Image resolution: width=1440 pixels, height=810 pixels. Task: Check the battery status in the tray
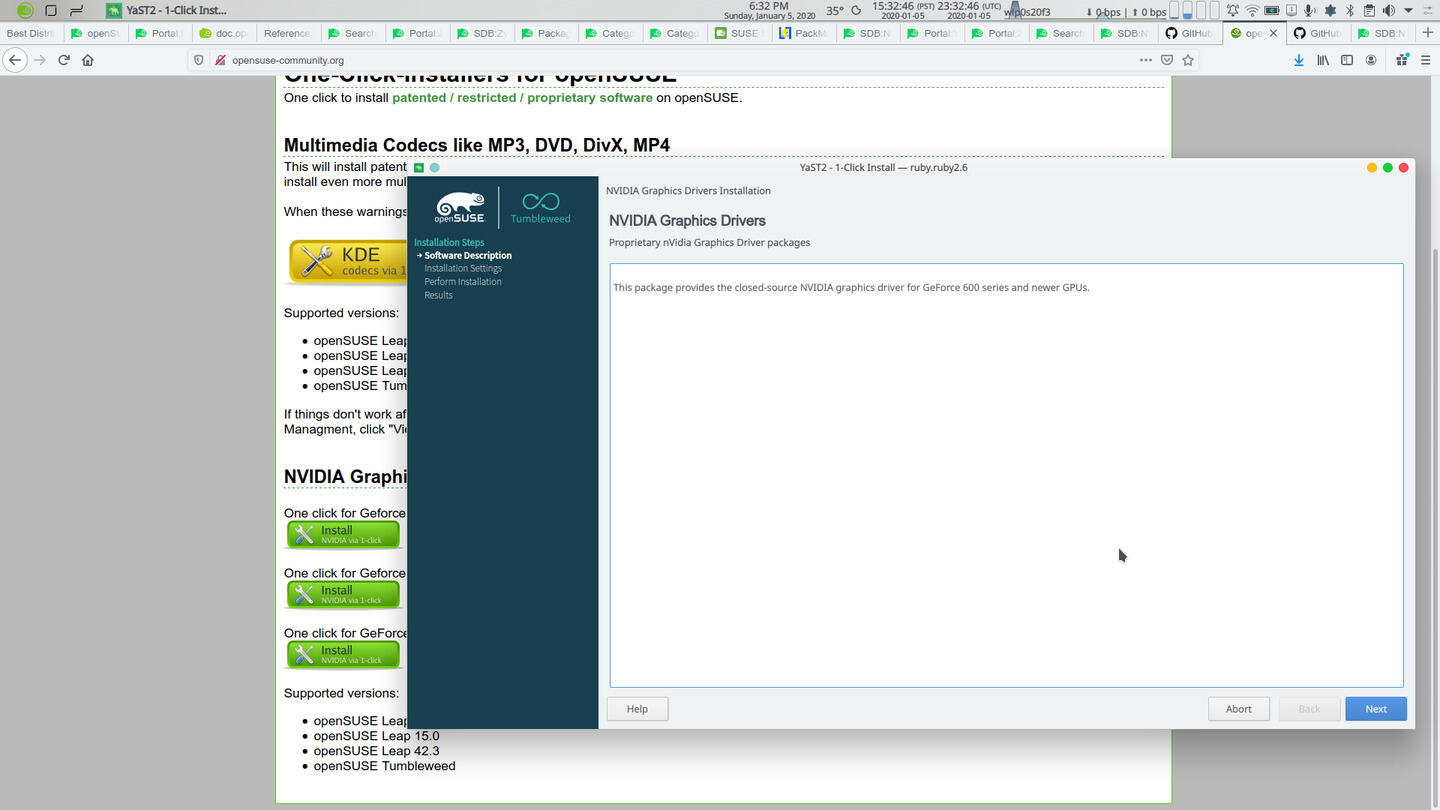click(x=1272, y=11)
